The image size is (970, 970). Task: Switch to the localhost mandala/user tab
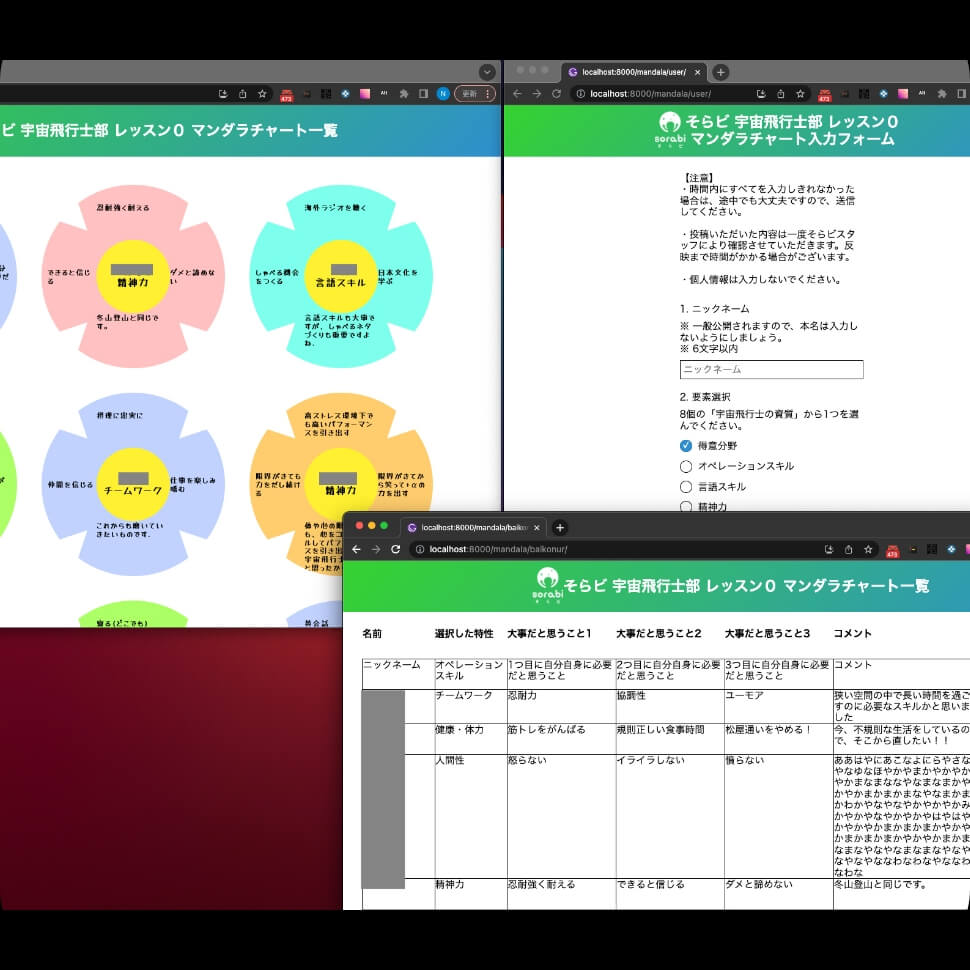pos(632,72)
